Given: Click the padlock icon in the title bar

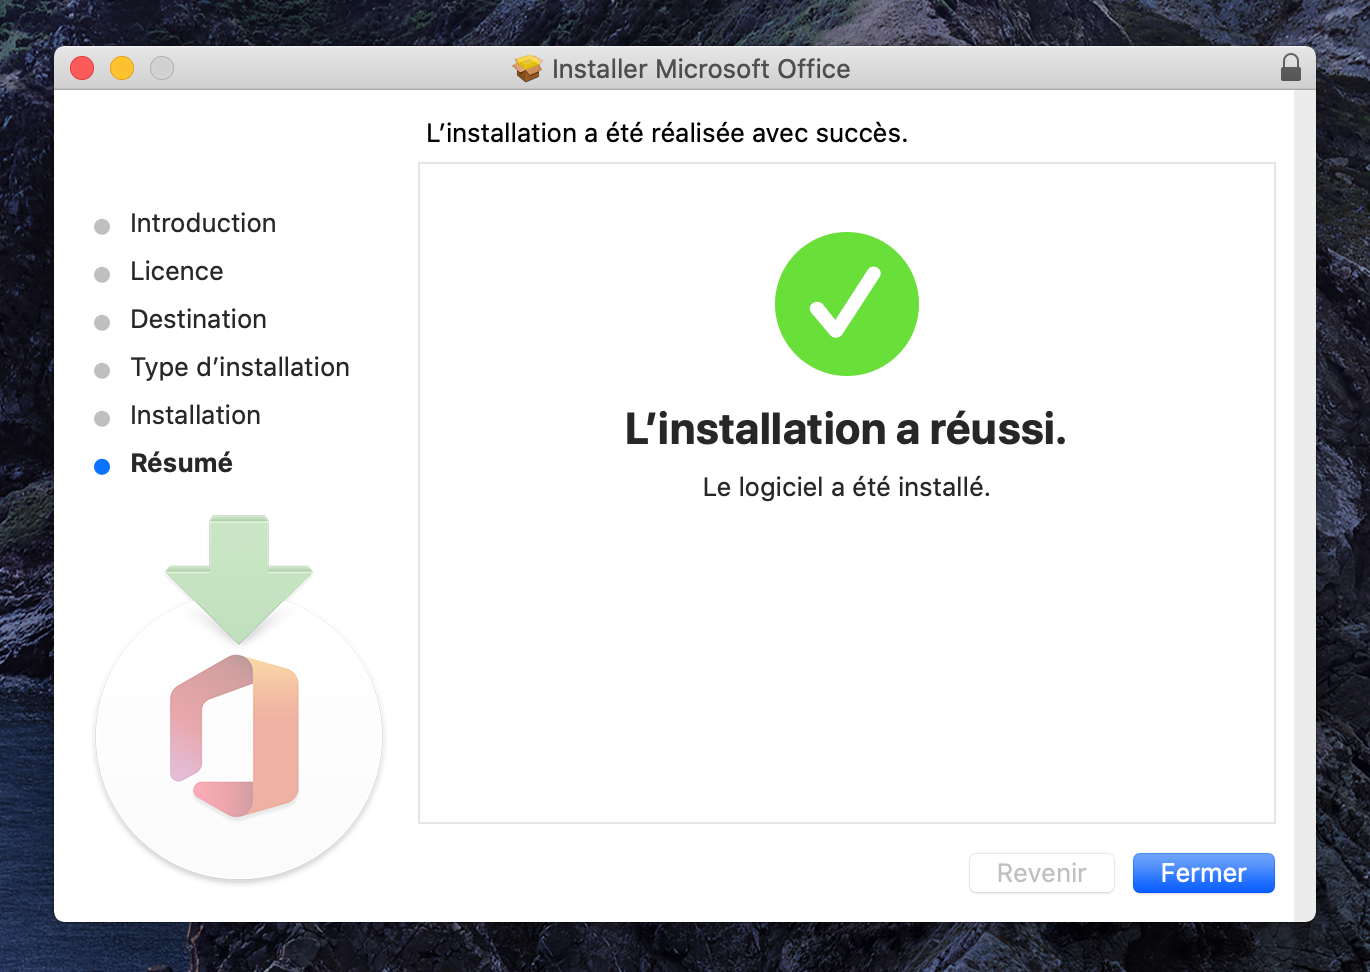Looking at the screenshot, I should (x=1290, y=68).
